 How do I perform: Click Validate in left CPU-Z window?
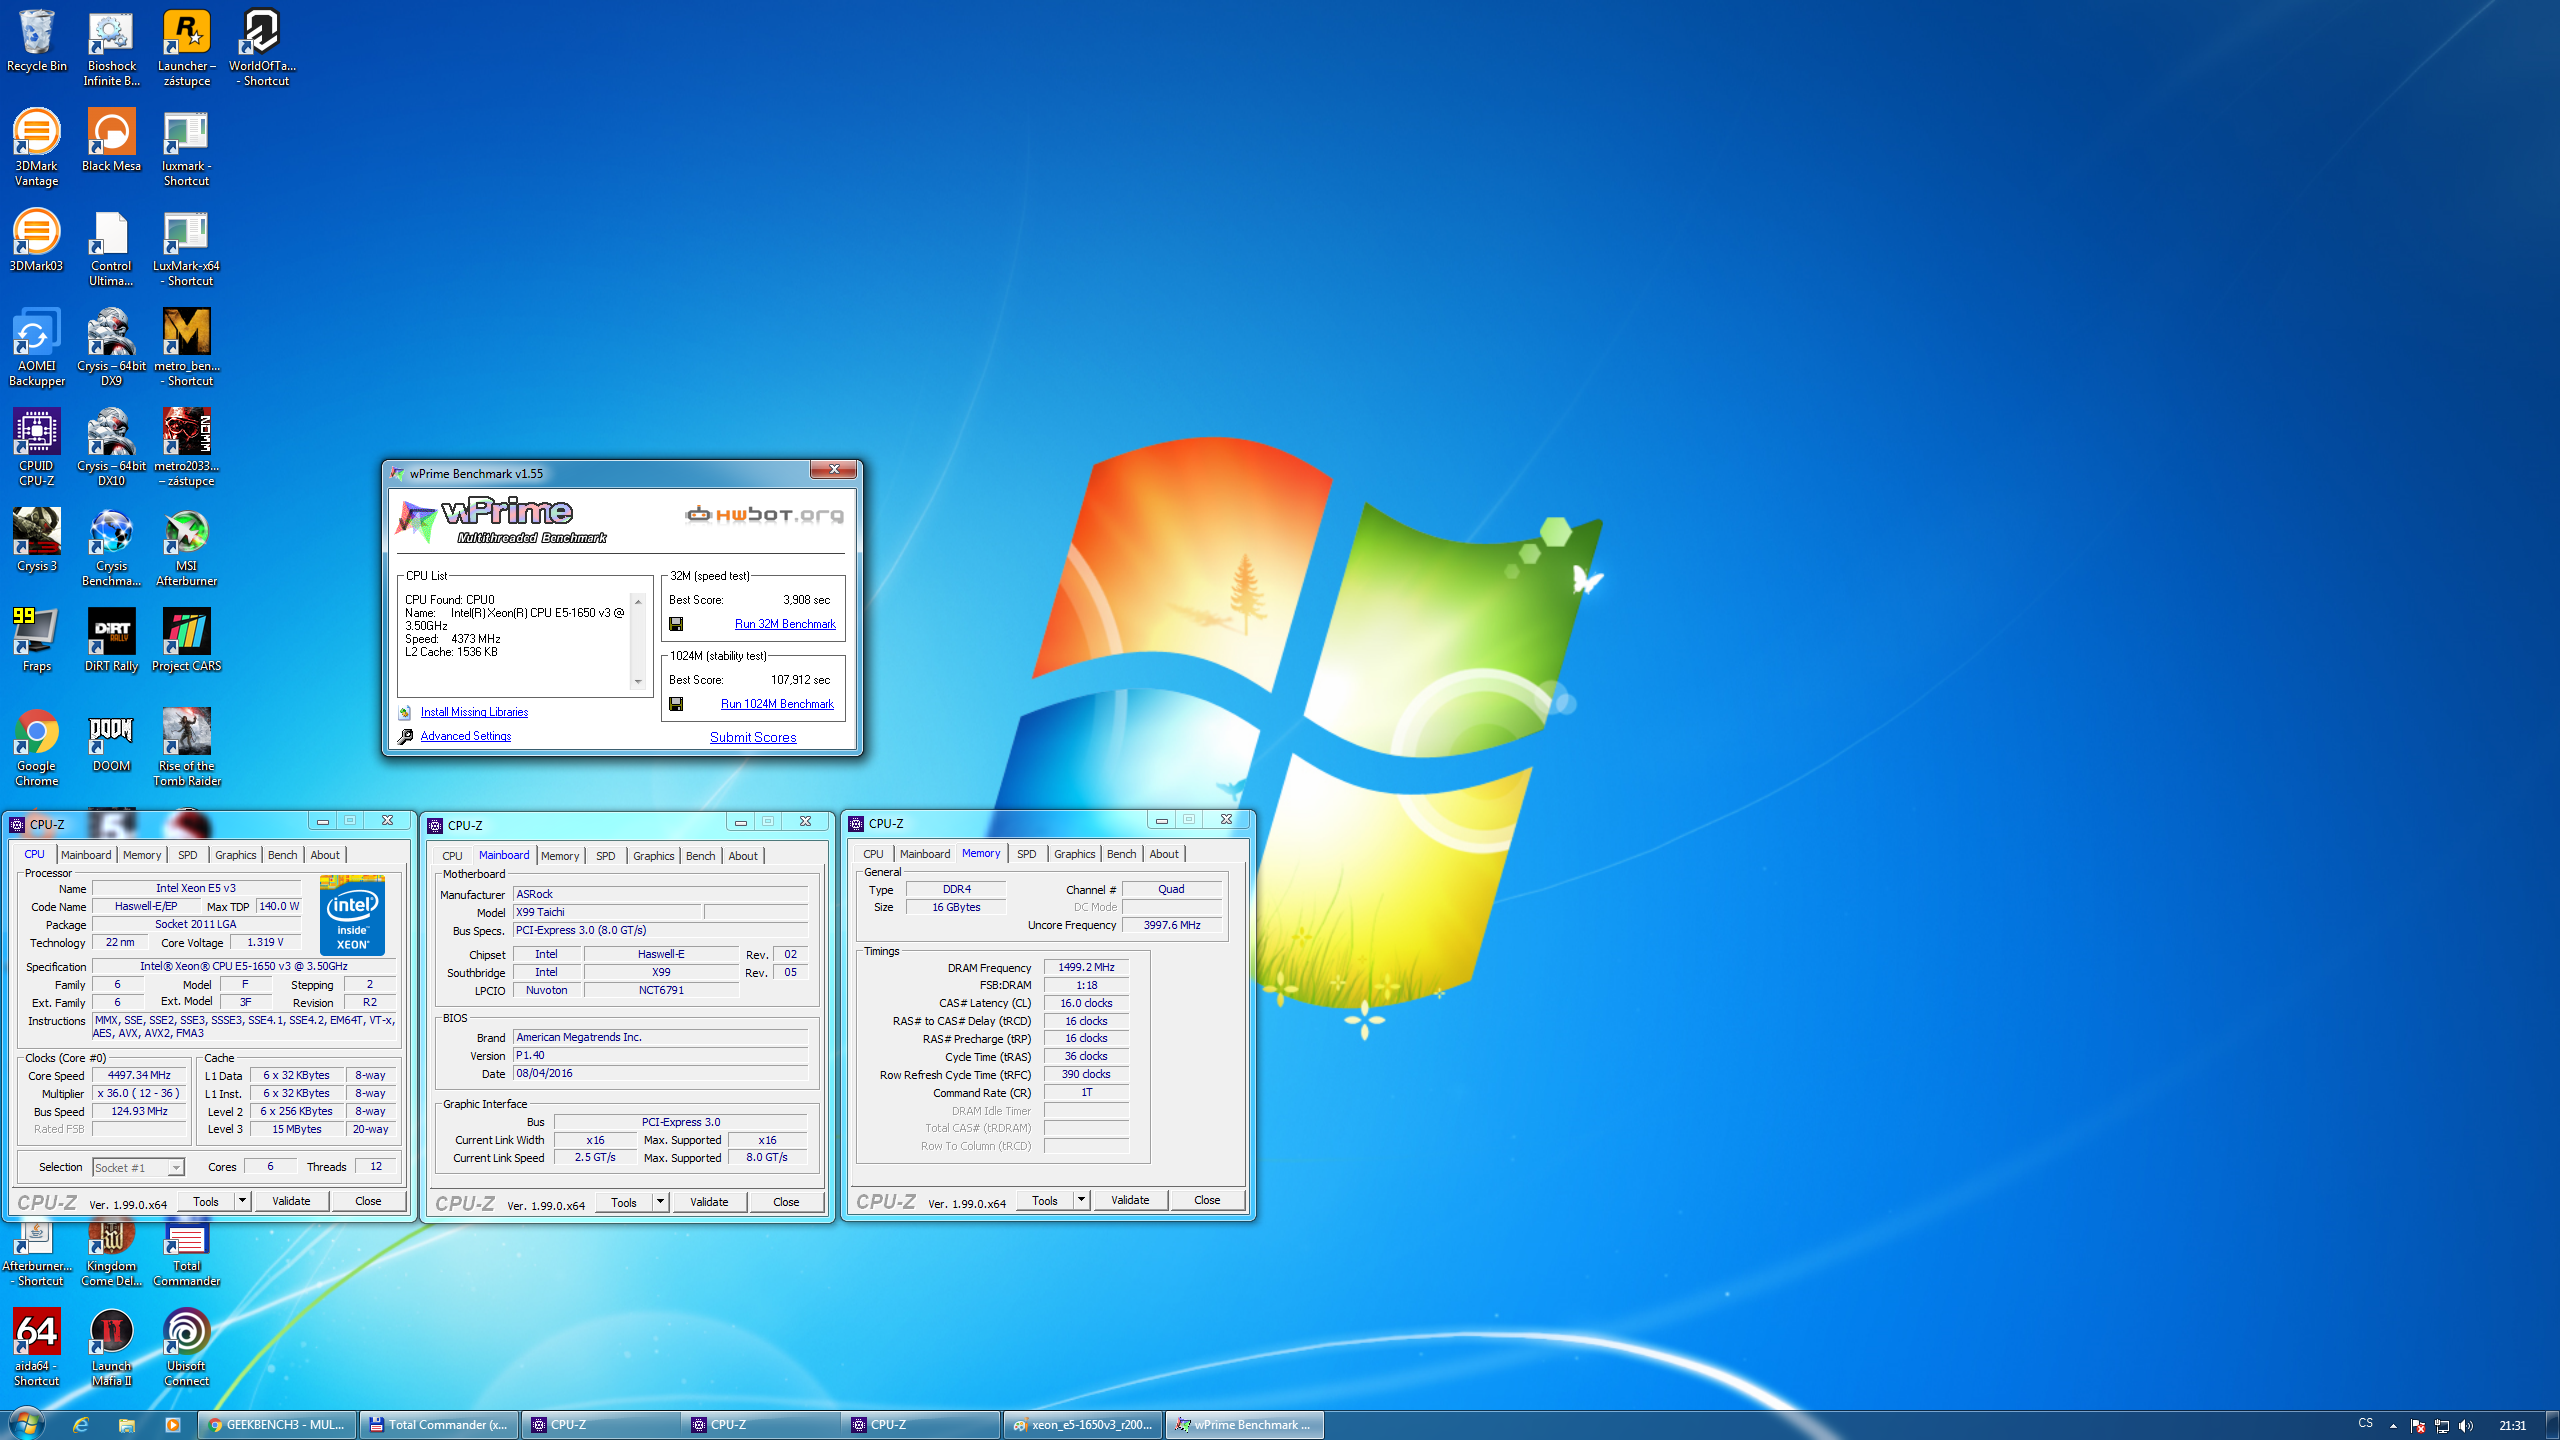[x=291, y=1201]
